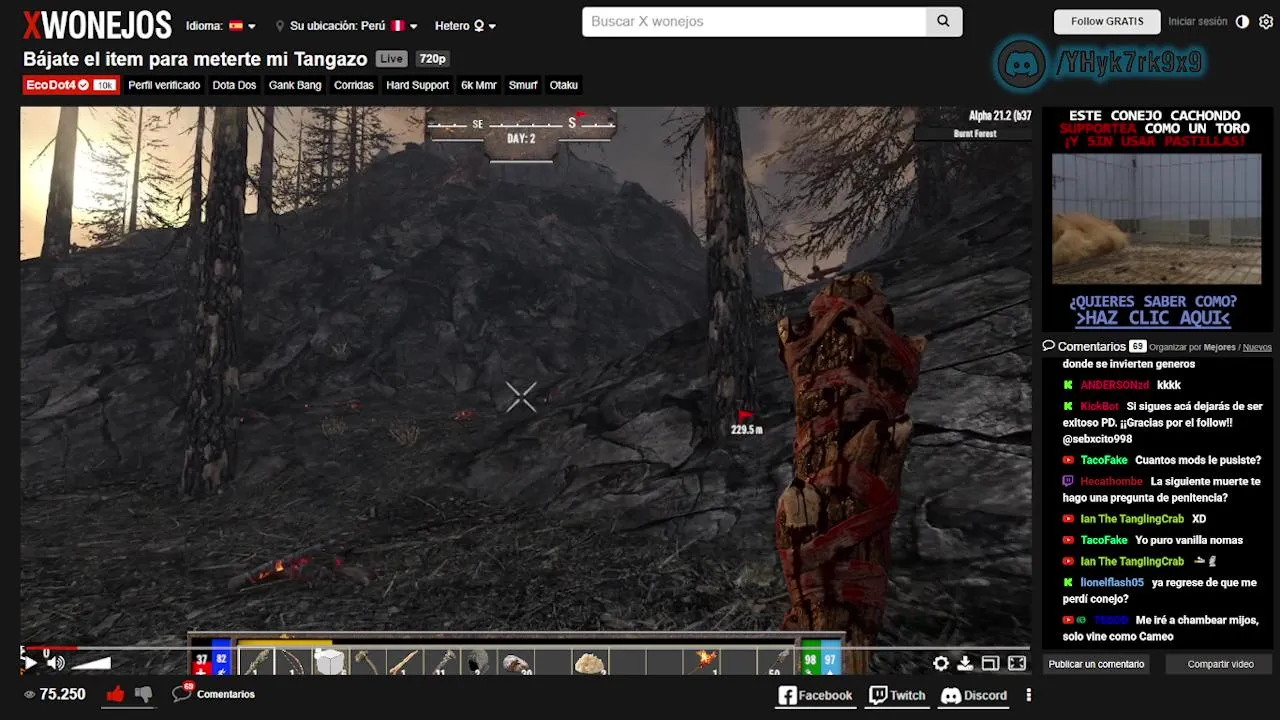Open Comentarios below the video
This screenshot has width=1280, height=720.
click(x=214, y=693)
